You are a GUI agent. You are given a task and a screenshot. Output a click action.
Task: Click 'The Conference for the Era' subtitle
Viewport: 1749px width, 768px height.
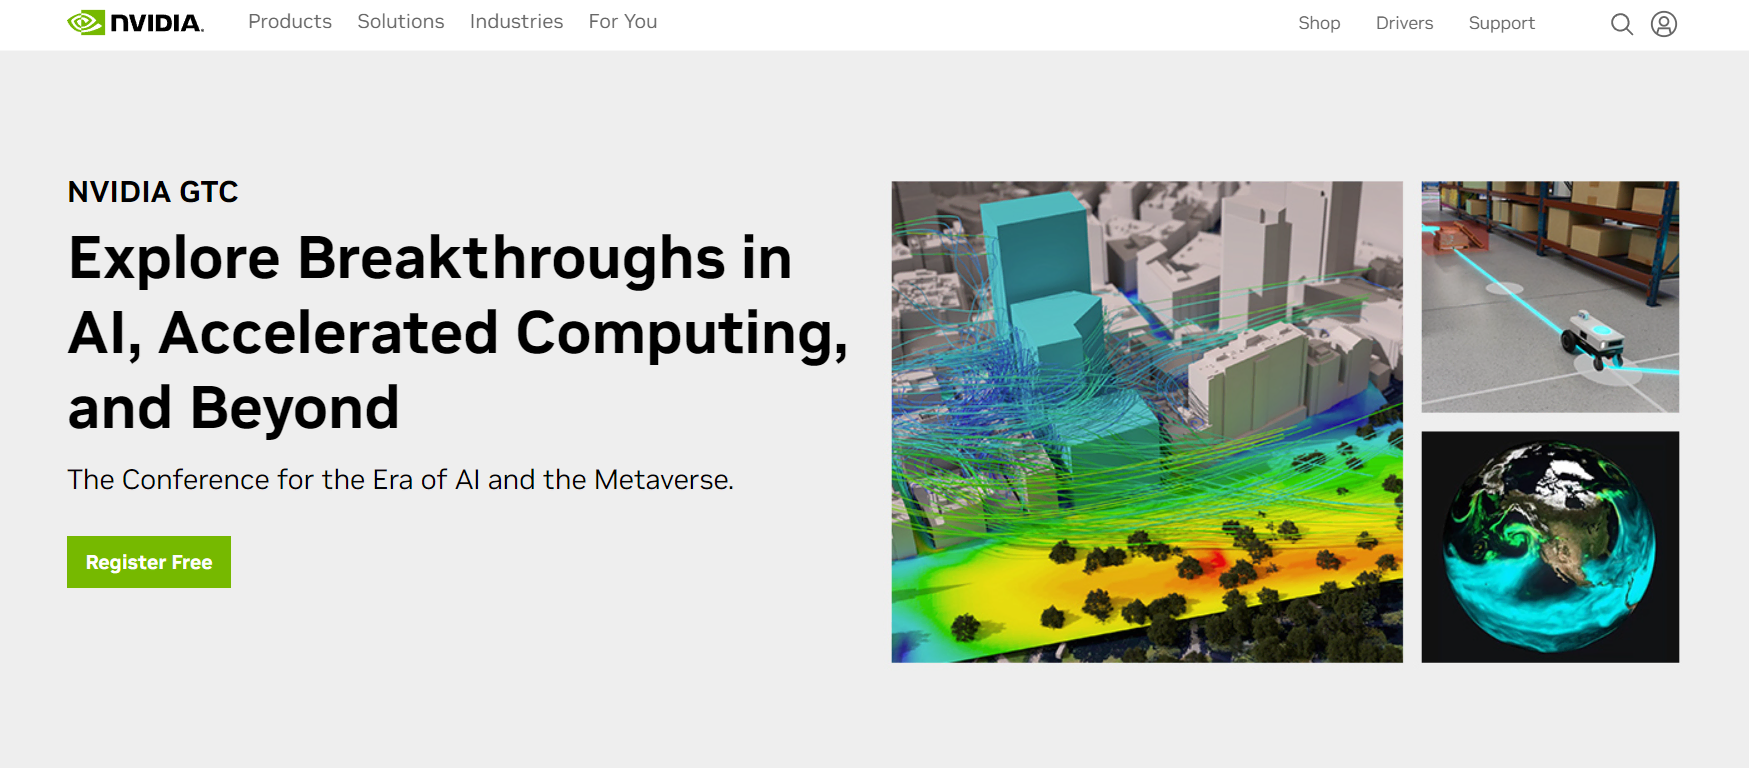(x=400, y=480)
